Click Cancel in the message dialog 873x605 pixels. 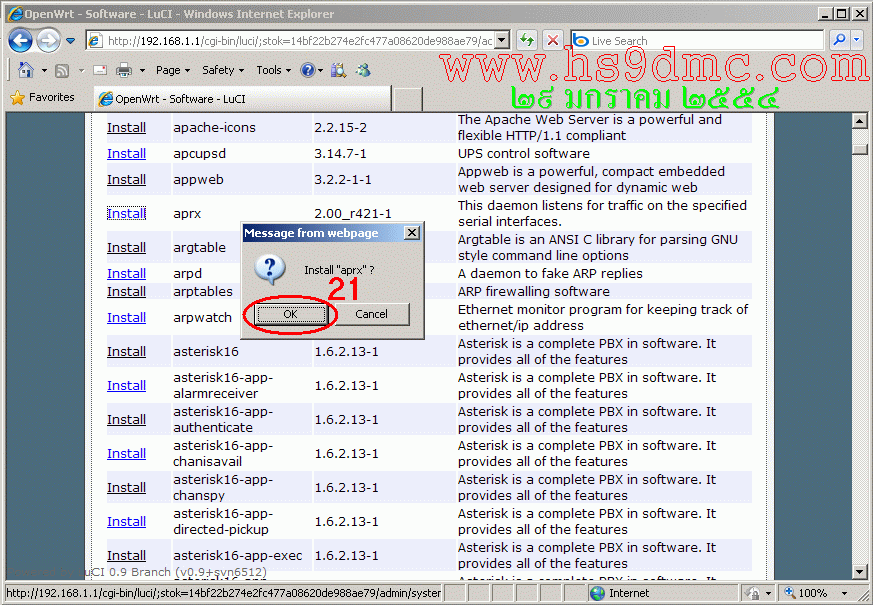371,314
